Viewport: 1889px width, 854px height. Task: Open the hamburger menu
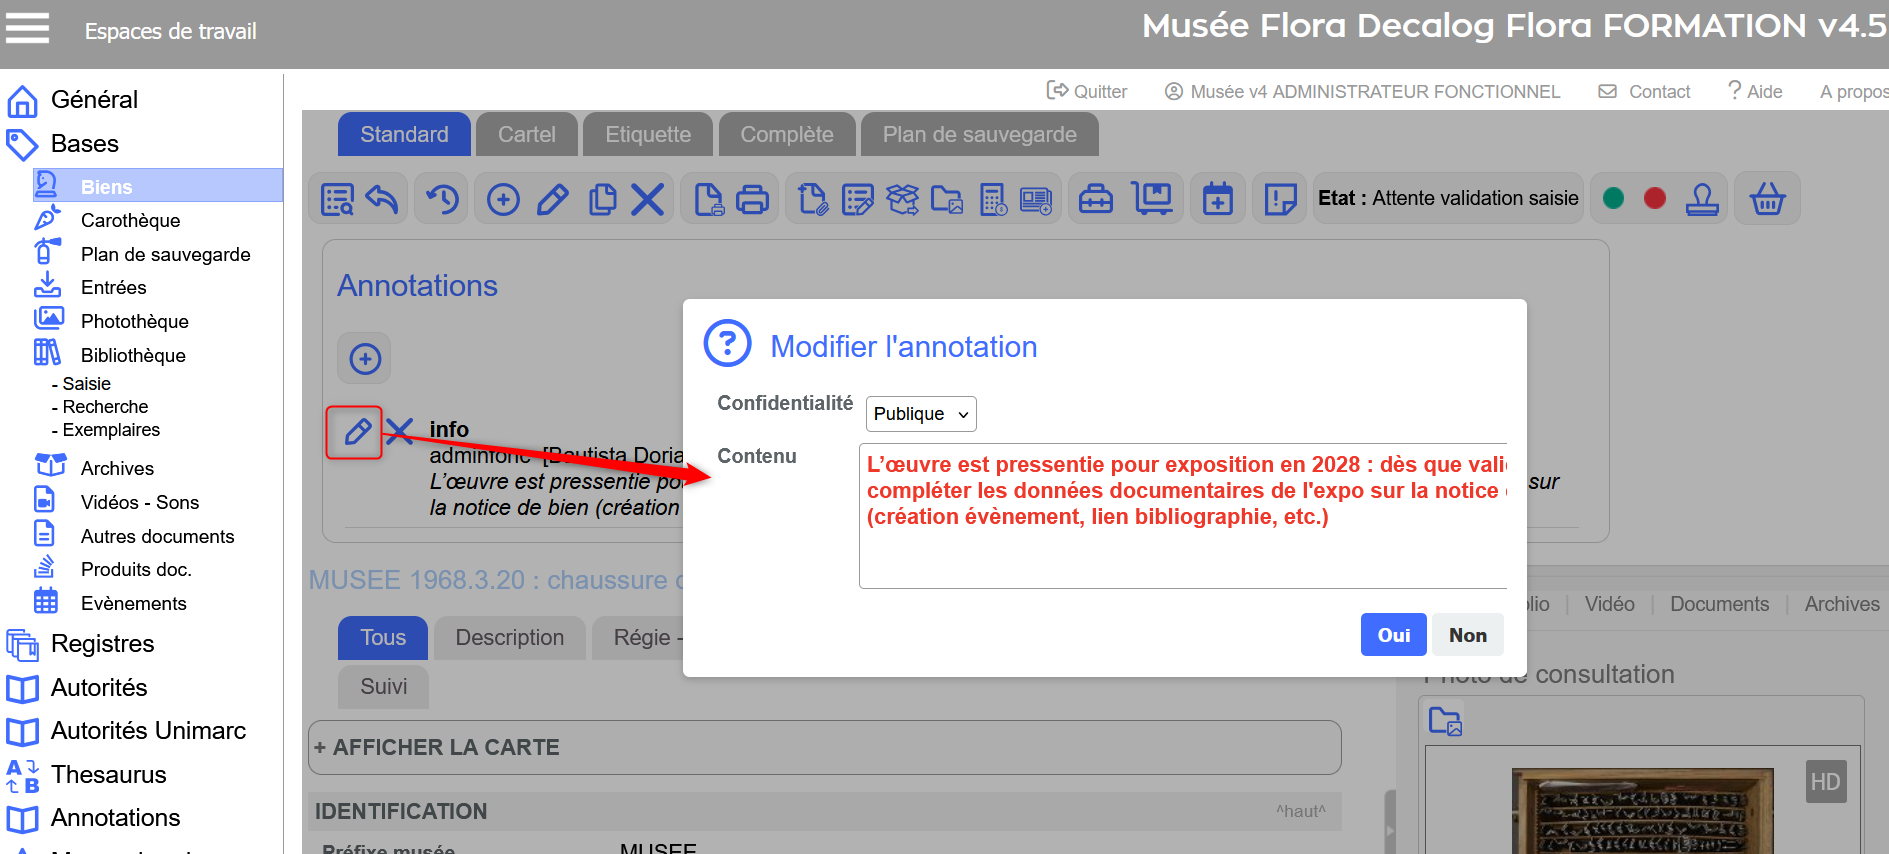click(x=27, y=28)
